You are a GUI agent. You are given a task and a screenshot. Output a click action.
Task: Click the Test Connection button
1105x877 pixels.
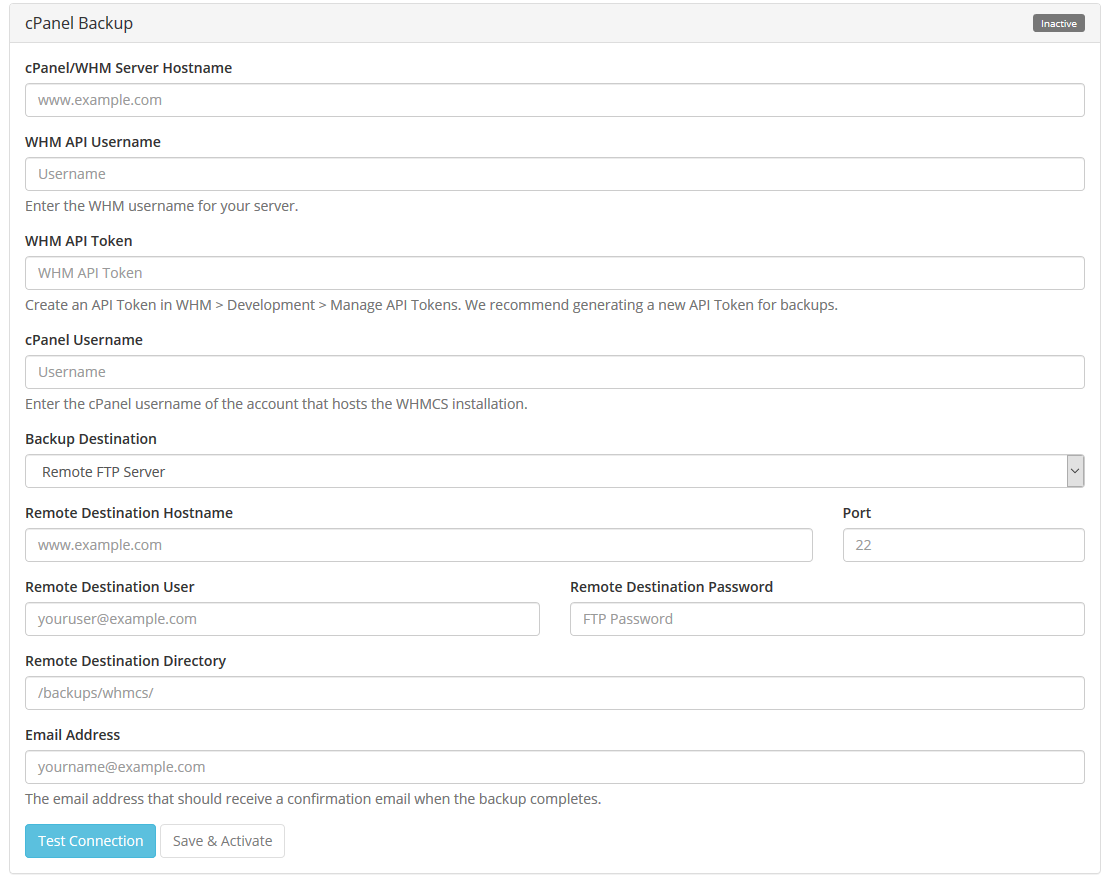coord(90,841)
